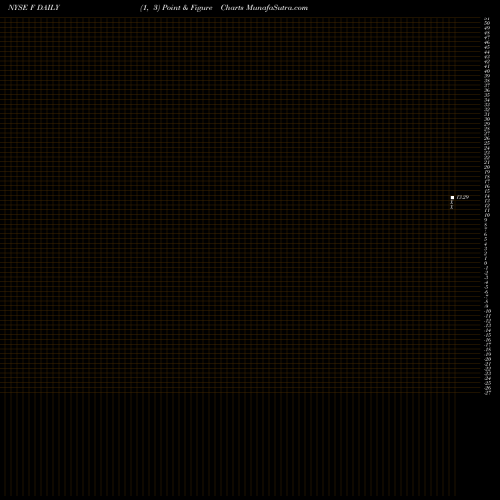Click the 'NYSE F DAILY' chart title

(34, 8)
